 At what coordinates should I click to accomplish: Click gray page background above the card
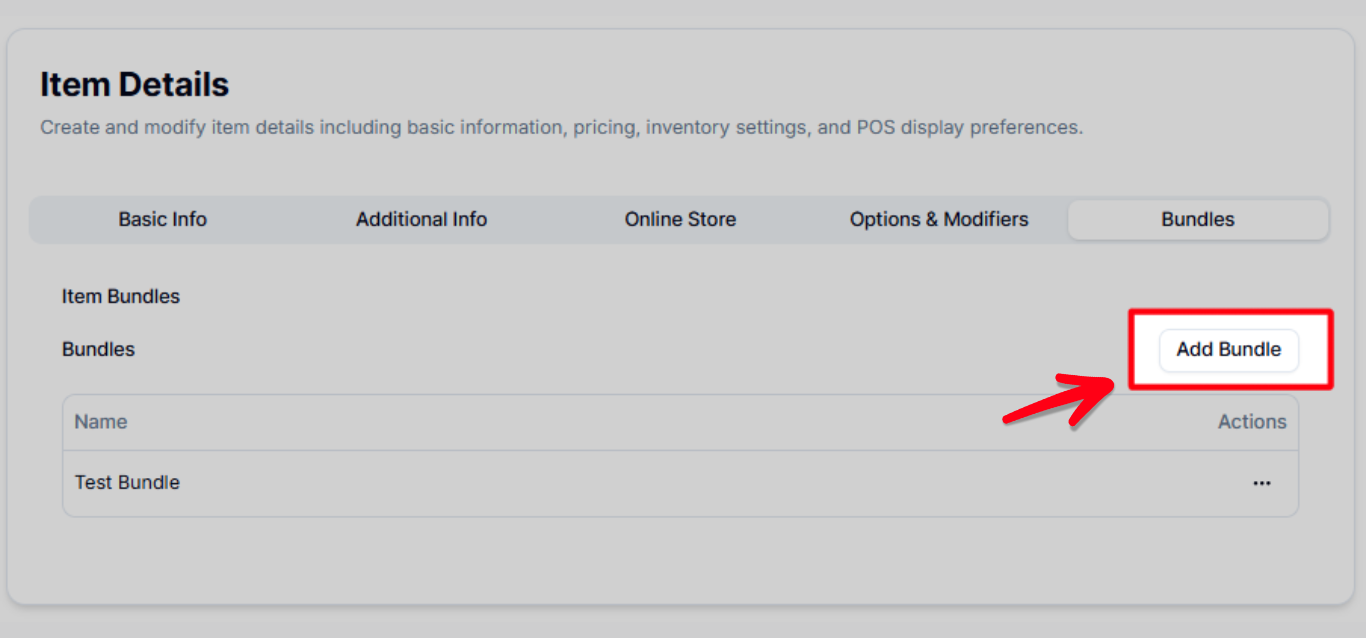680,12
